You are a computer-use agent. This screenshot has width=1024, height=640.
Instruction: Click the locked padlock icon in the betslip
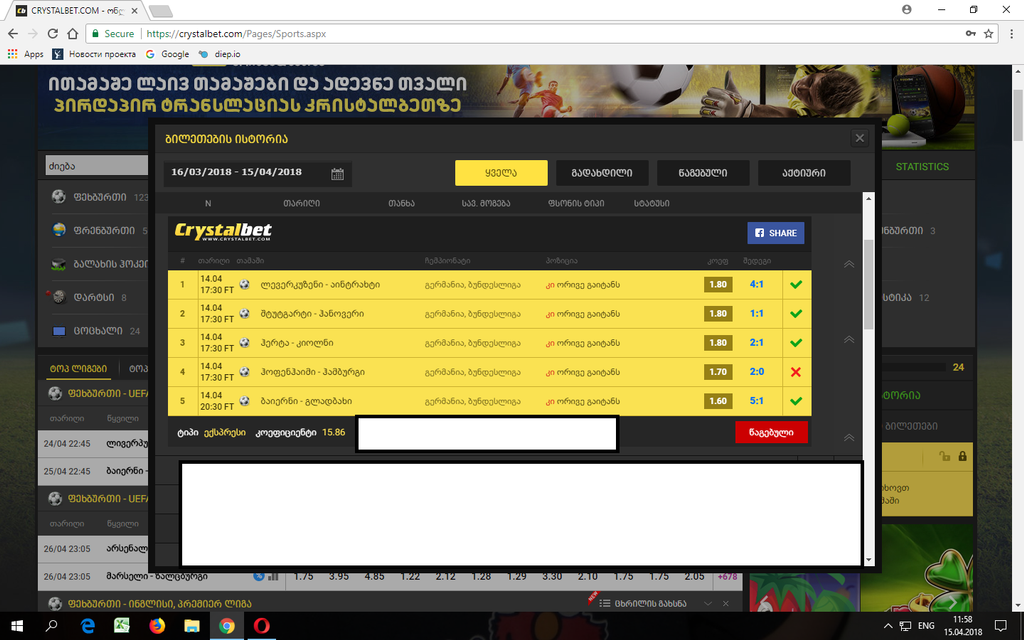coord(962,456)
